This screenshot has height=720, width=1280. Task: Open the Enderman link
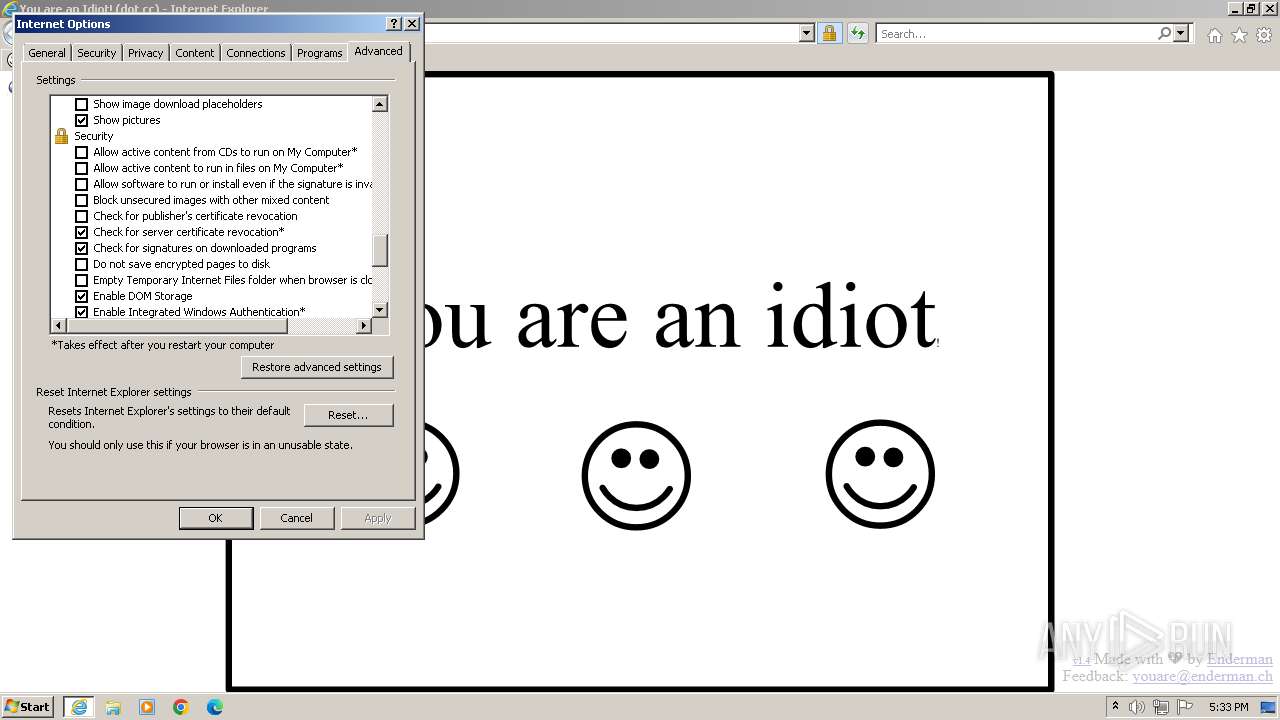(x=1240, y=659)
